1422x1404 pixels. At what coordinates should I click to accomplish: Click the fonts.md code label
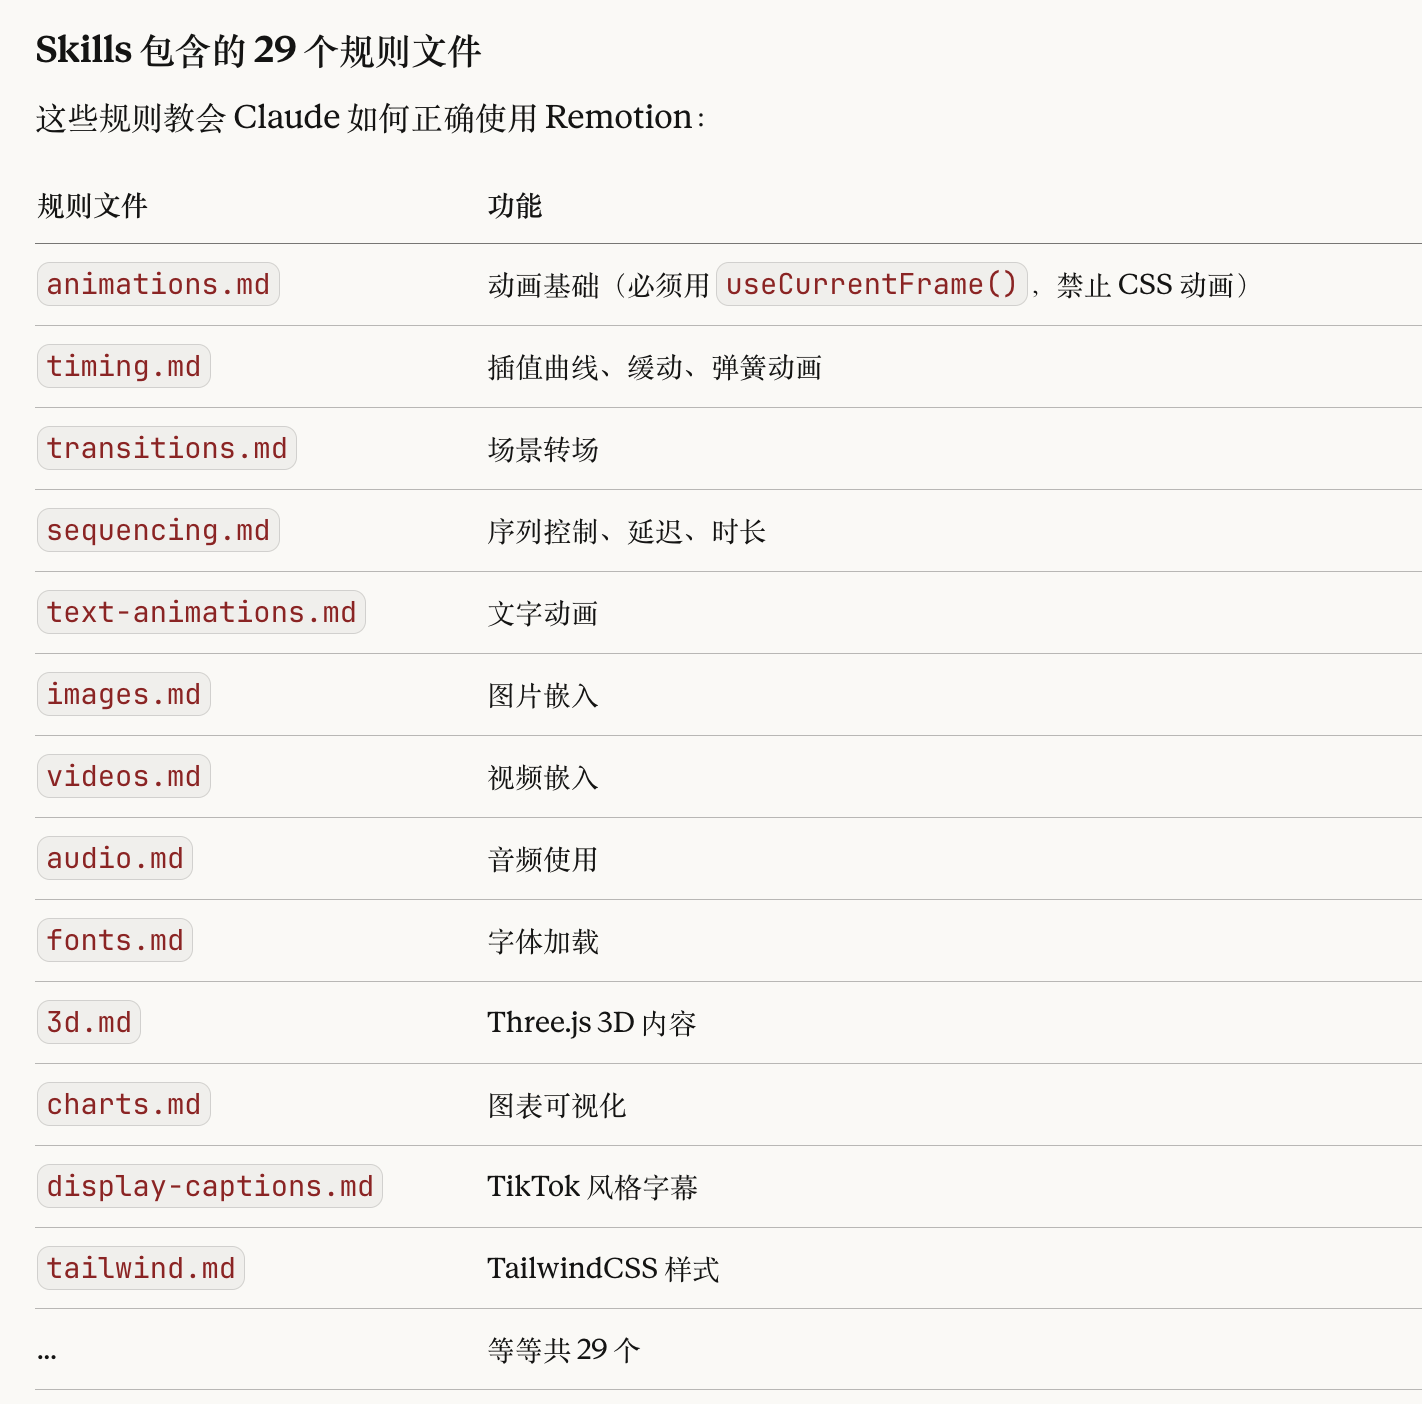click(115, 941)
